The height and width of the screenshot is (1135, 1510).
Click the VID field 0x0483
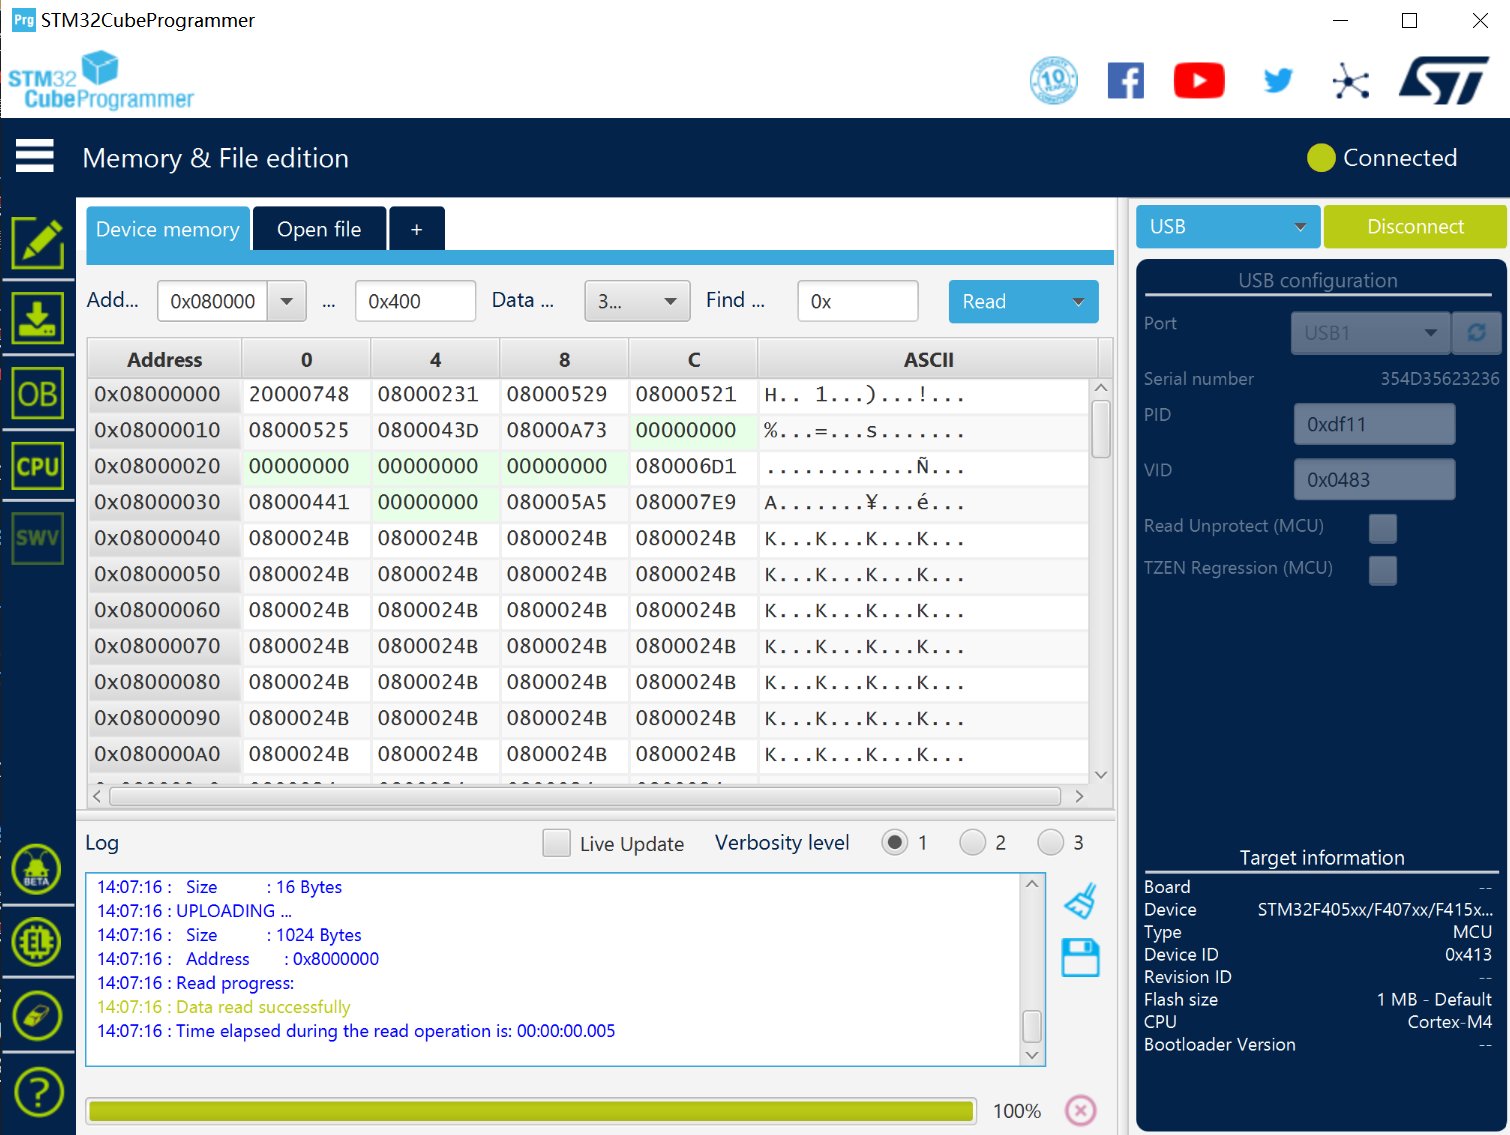tap(1374, 479)
